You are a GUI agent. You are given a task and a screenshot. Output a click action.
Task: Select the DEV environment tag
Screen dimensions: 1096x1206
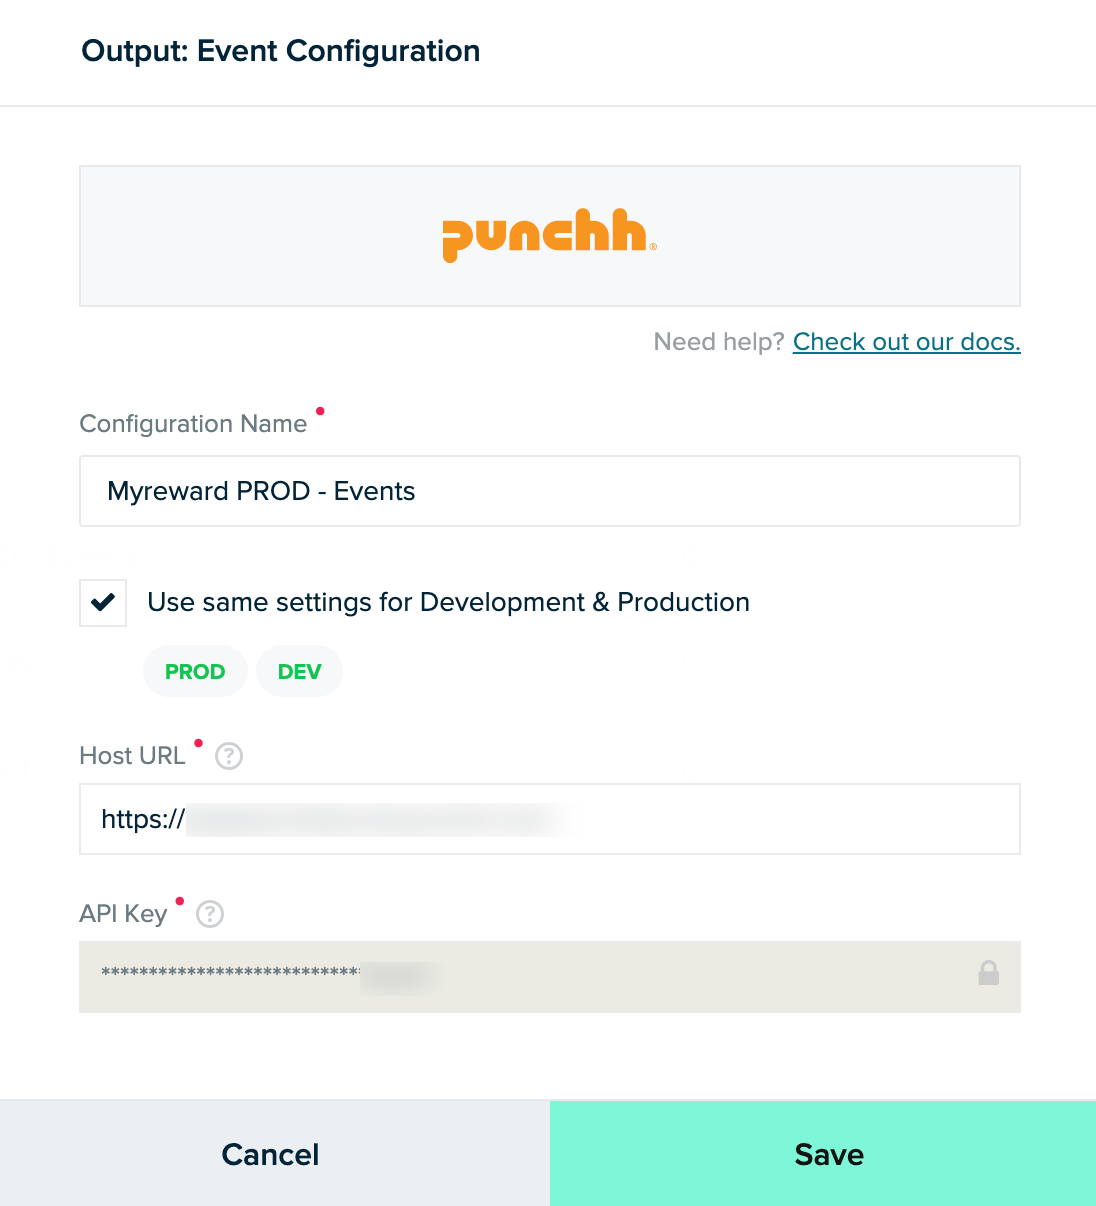pos(299,671)
